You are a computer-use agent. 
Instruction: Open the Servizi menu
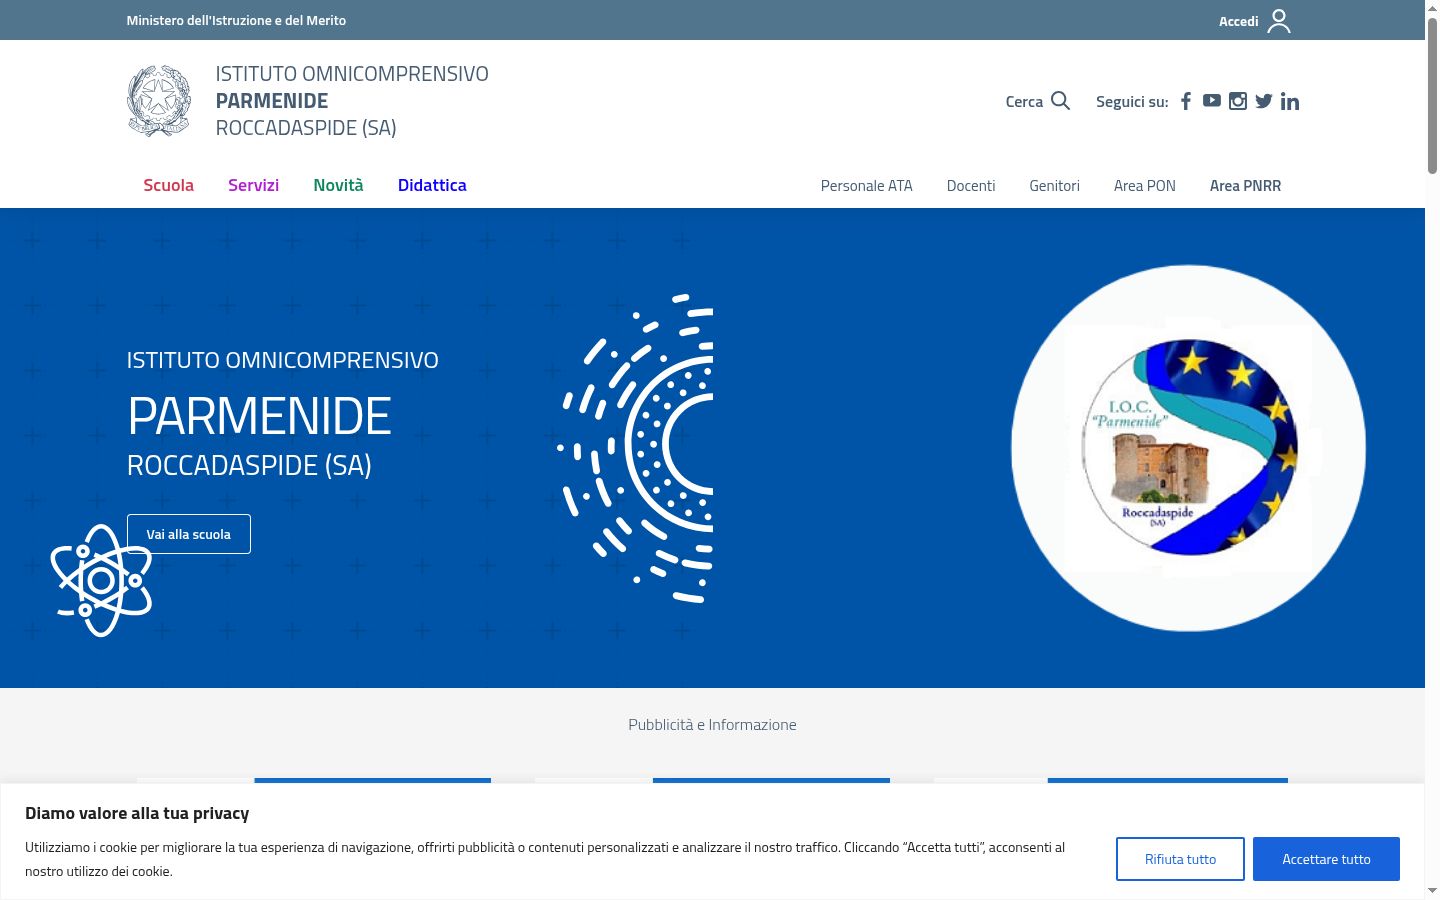(x=253, y=185)
